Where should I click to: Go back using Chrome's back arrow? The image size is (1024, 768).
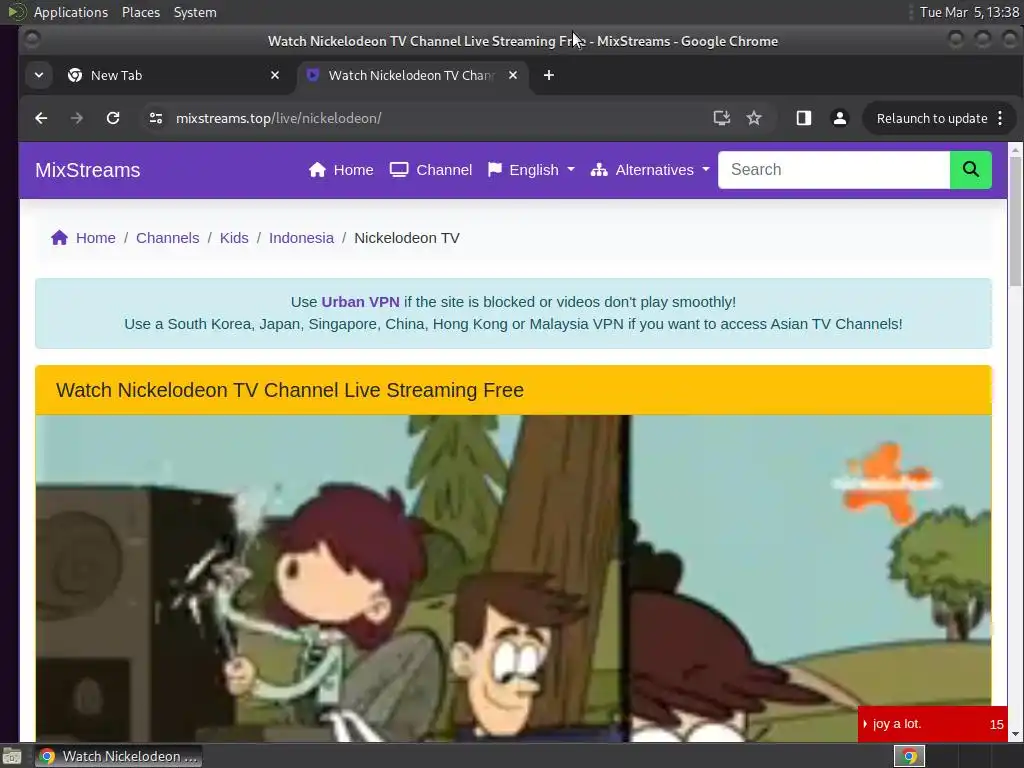point(41,118)
